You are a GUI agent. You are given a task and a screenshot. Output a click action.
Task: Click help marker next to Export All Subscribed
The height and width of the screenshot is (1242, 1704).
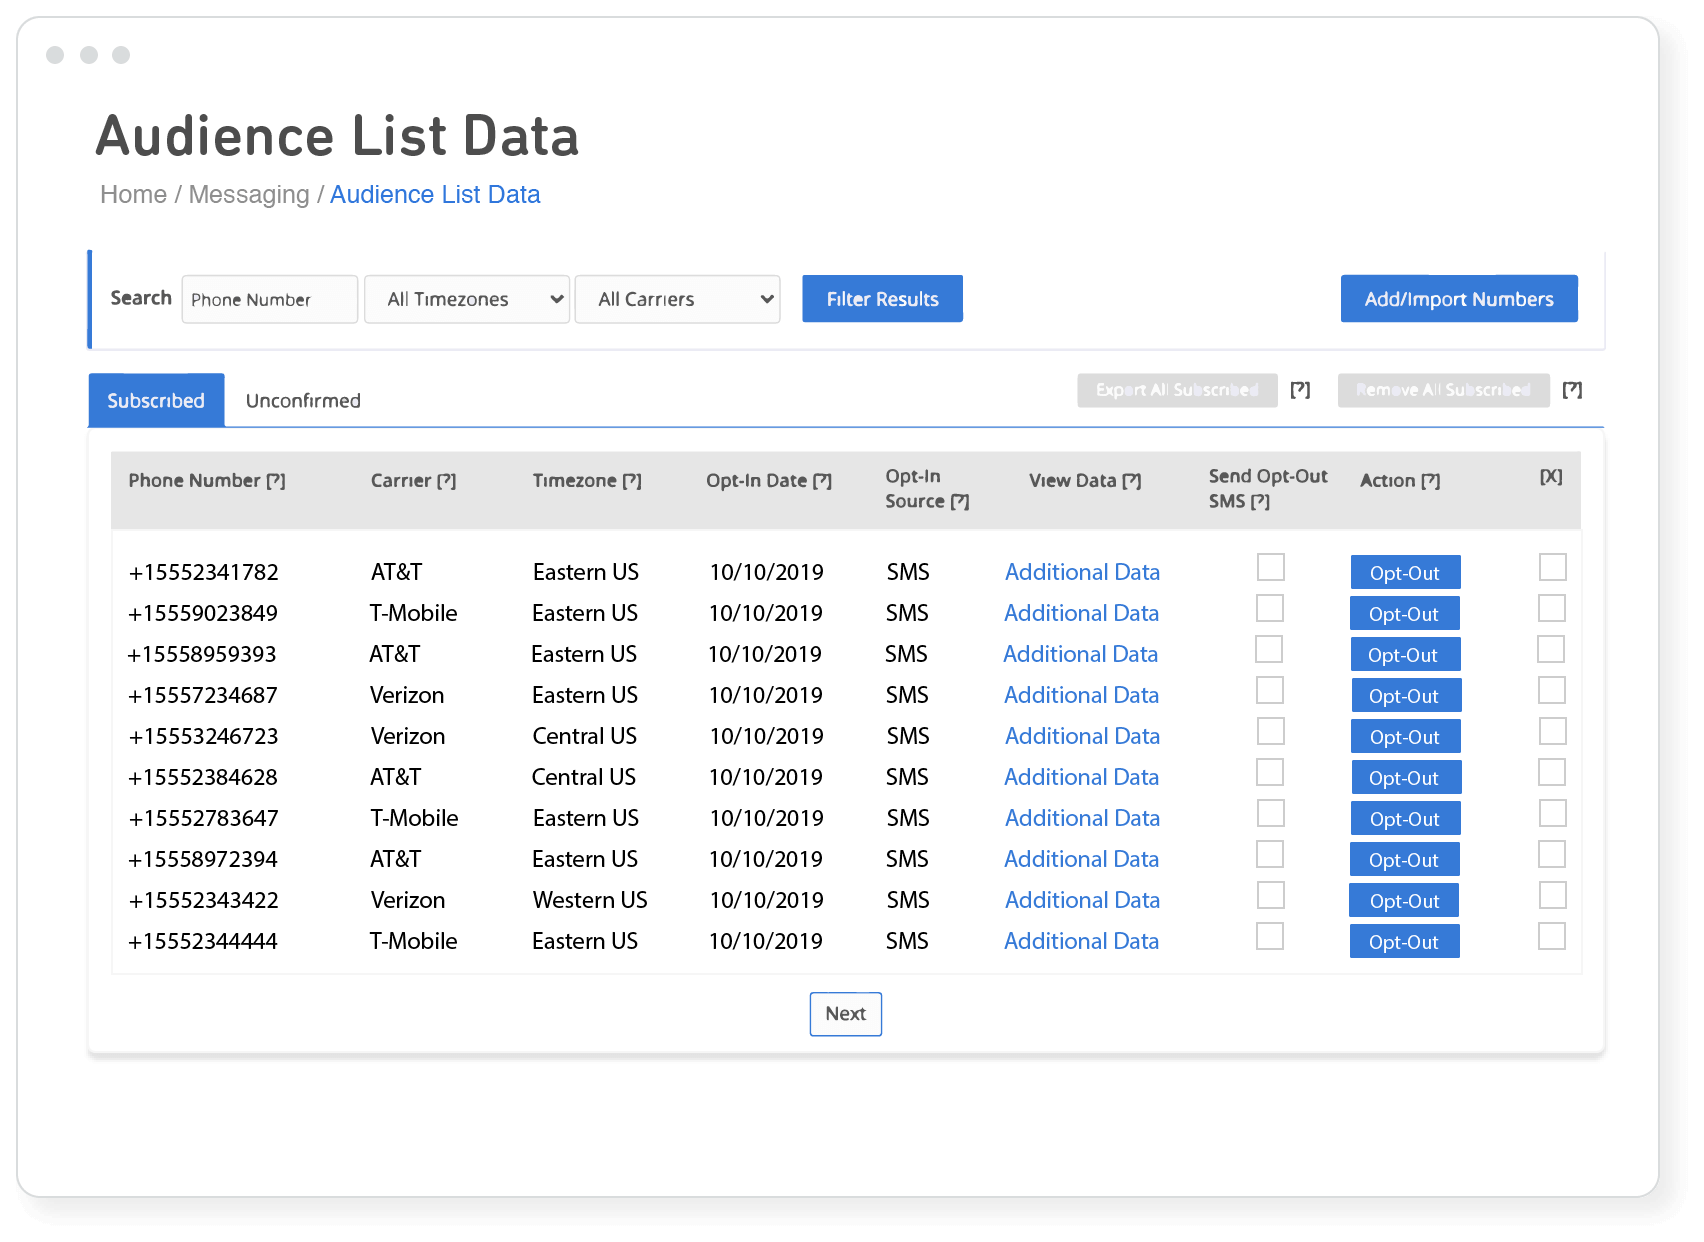pos(1300,390)
